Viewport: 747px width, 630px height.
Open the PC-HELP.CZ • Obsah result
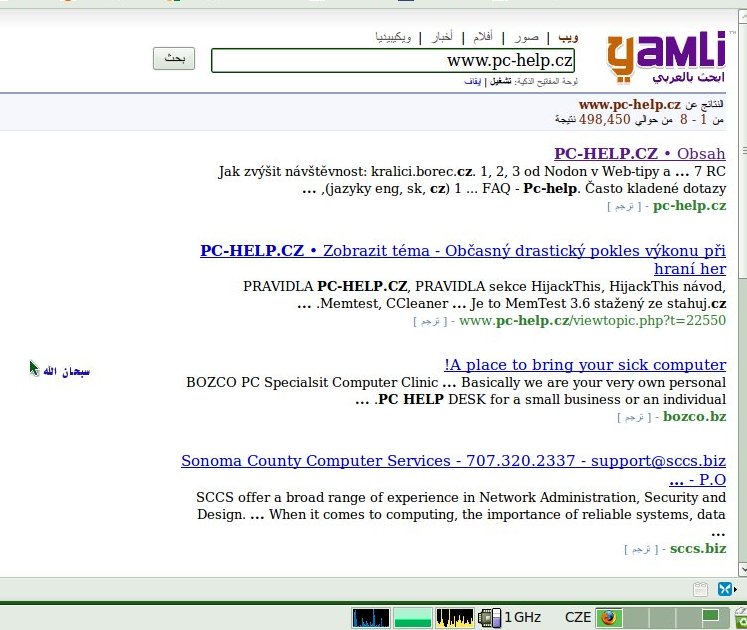(x=640, y=154)
